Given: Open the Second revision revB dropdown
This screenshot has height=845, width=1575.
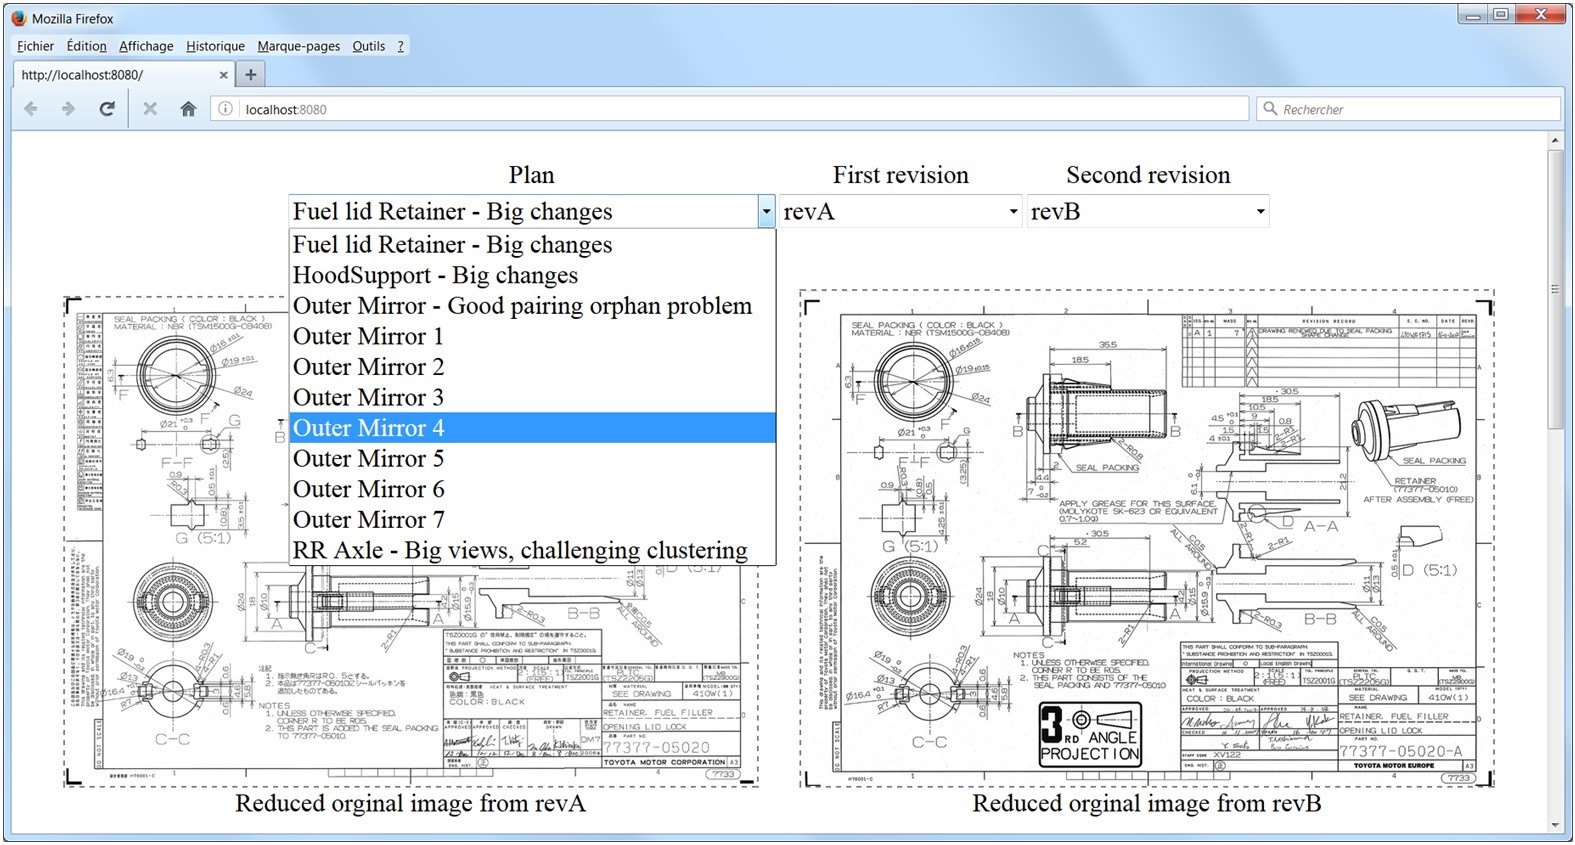Looking at the screenshot, I should click(x=1148, y=211).
